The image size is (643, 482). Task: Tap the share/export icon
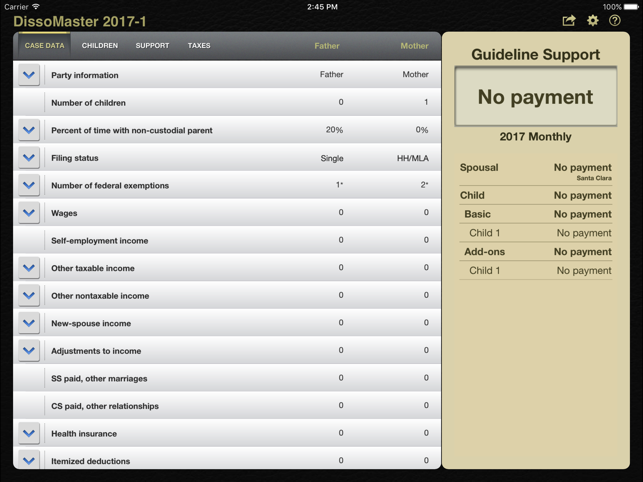569,21
